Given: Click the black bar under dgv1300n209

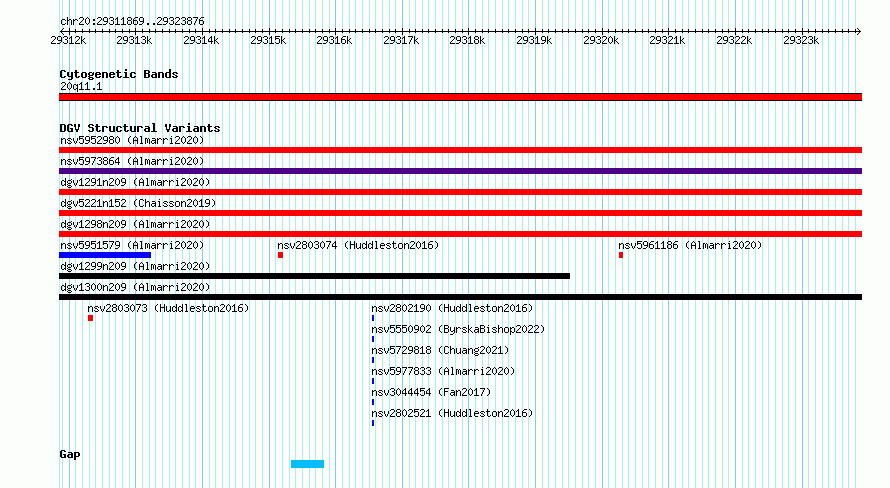Looking at the screenshot, I should tap(460, 297).
